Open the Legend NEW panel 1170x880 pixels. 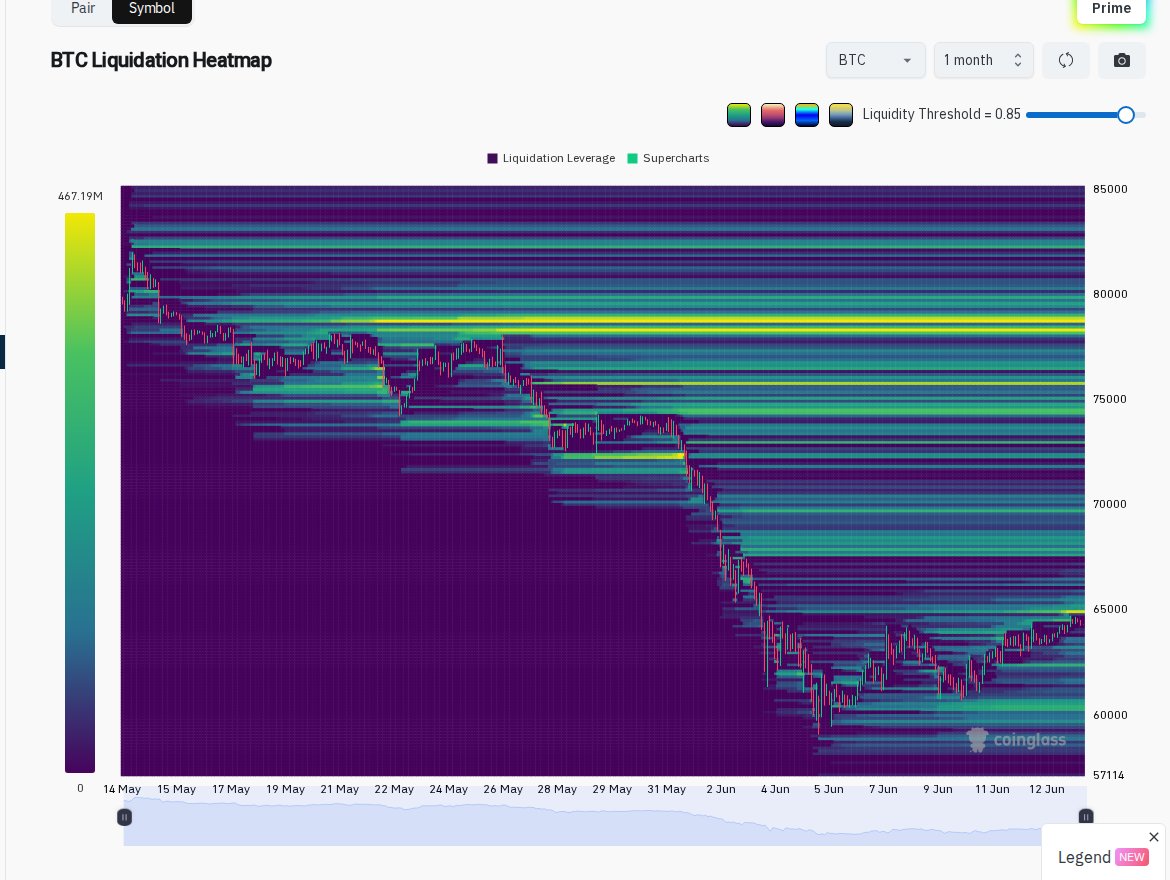(1102, 857)
